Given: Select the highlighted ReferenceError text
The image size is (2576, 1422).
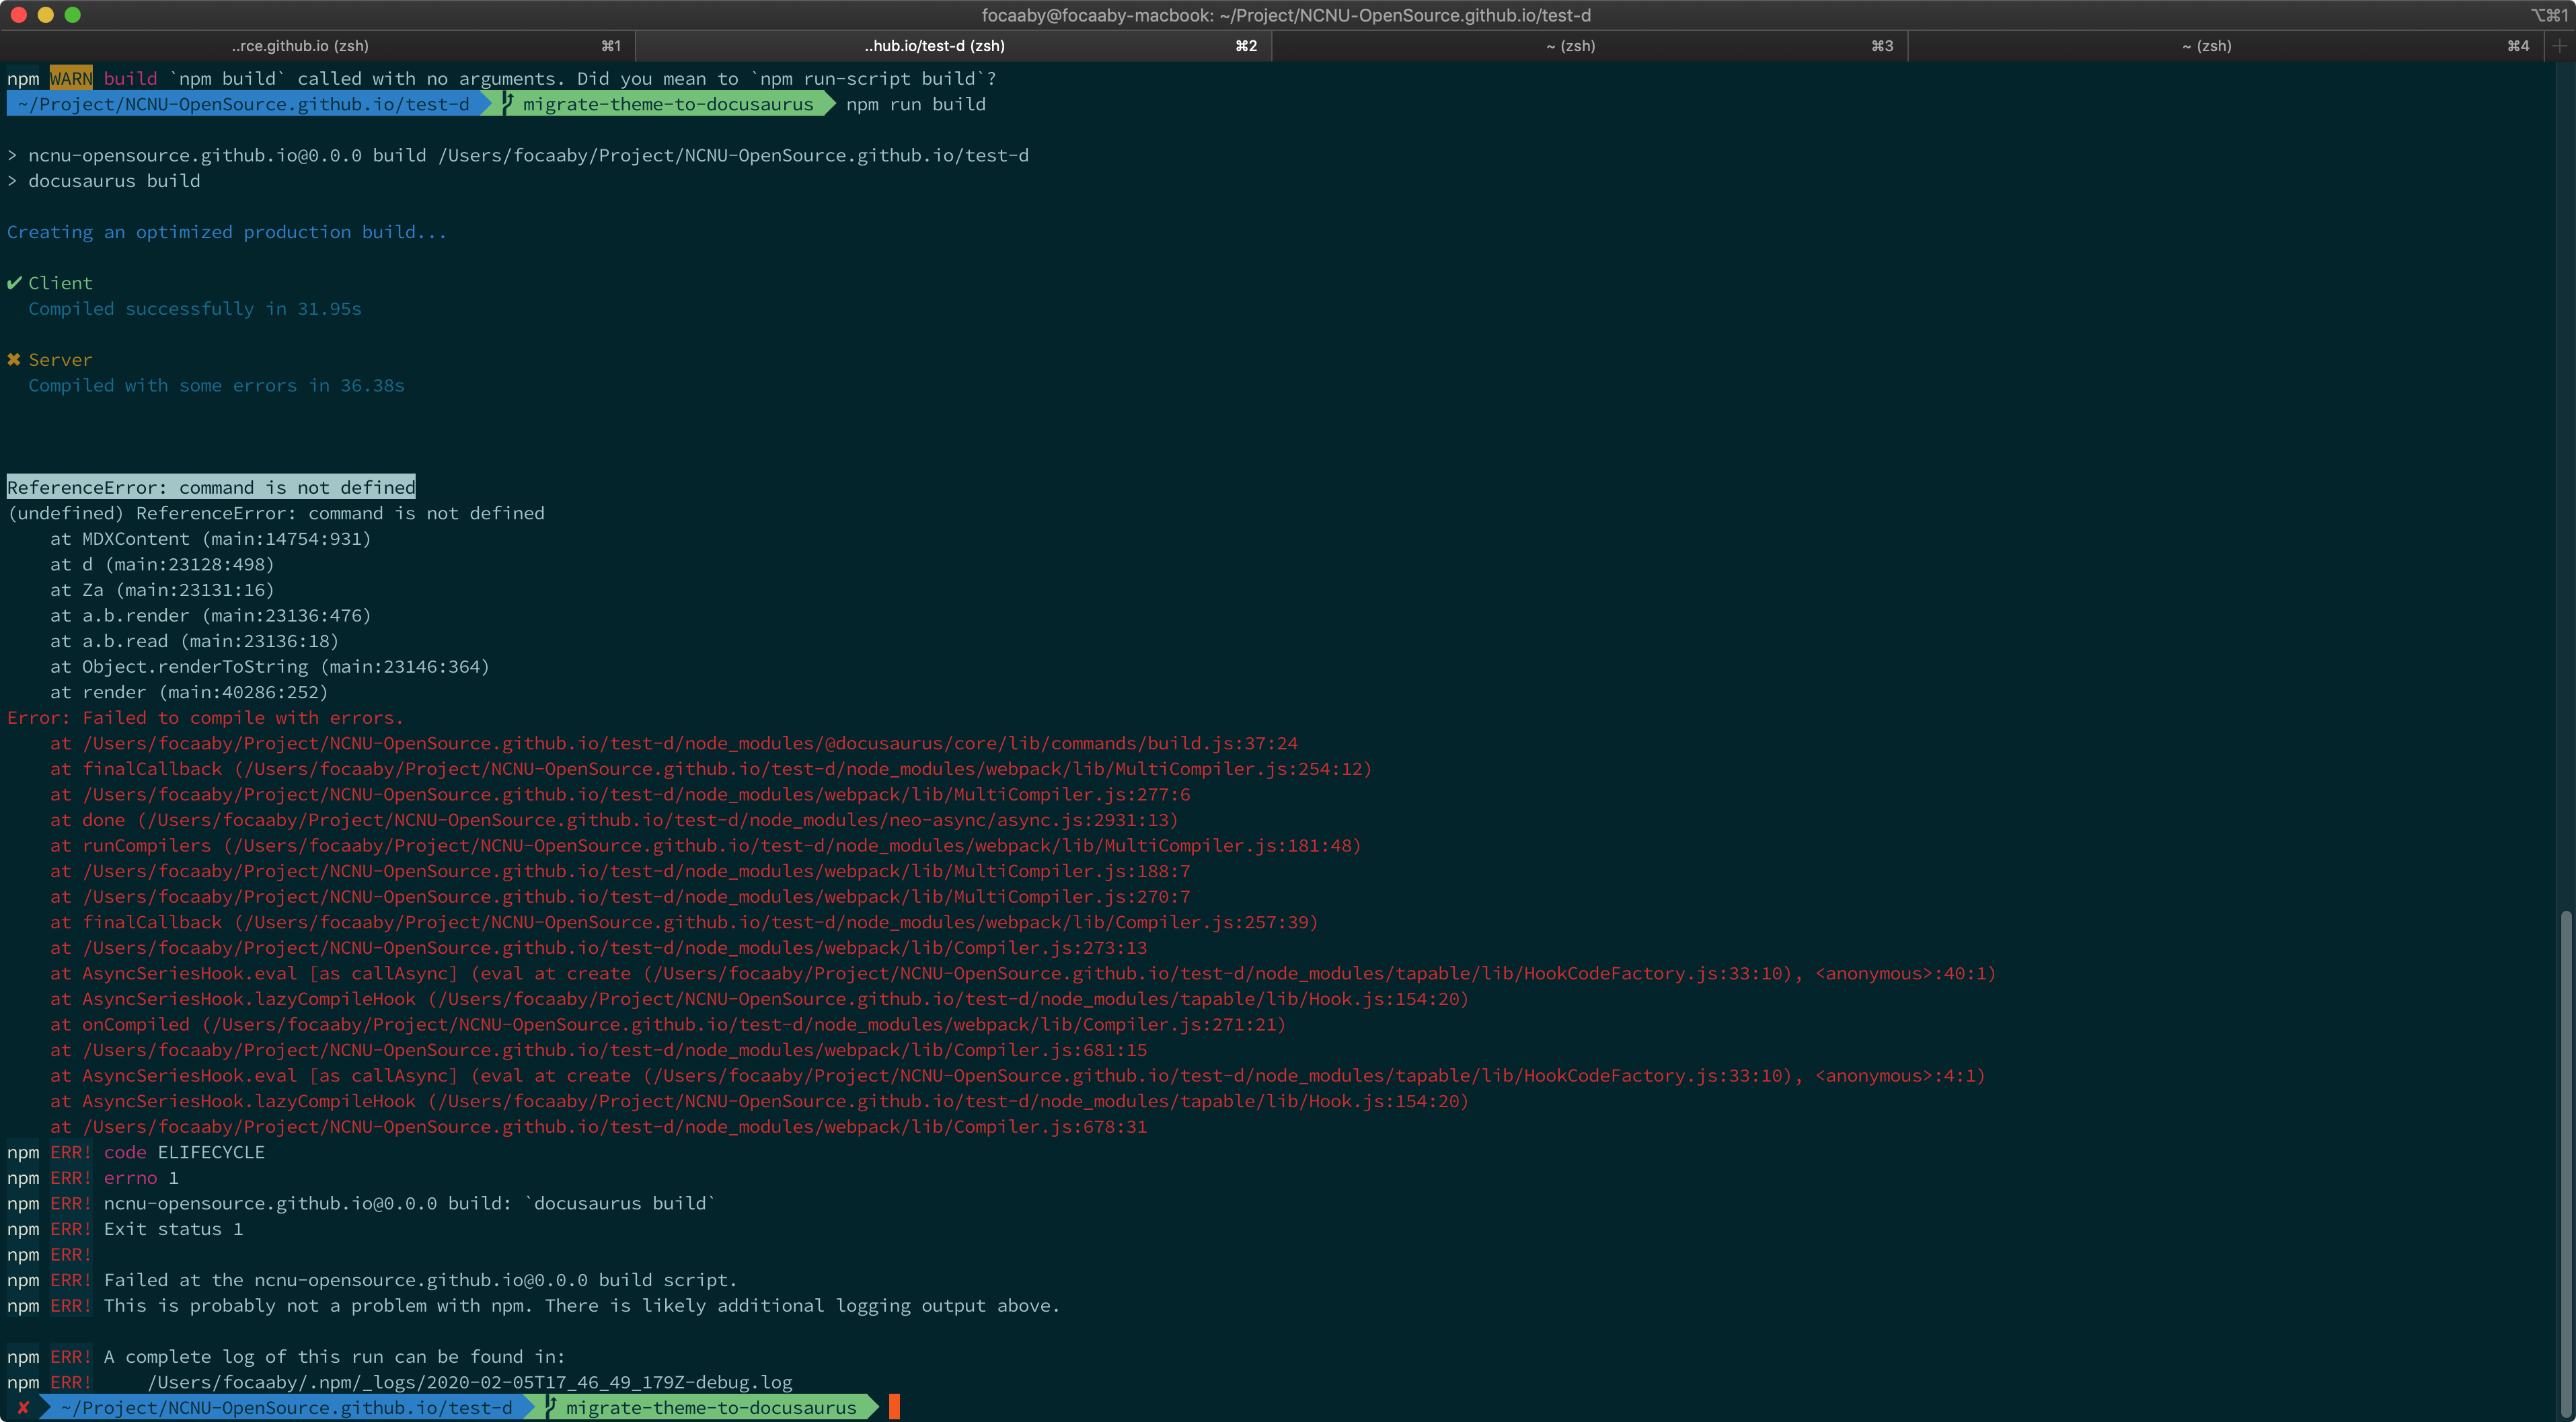Looking at the screenshot, I should pos(211,487).
